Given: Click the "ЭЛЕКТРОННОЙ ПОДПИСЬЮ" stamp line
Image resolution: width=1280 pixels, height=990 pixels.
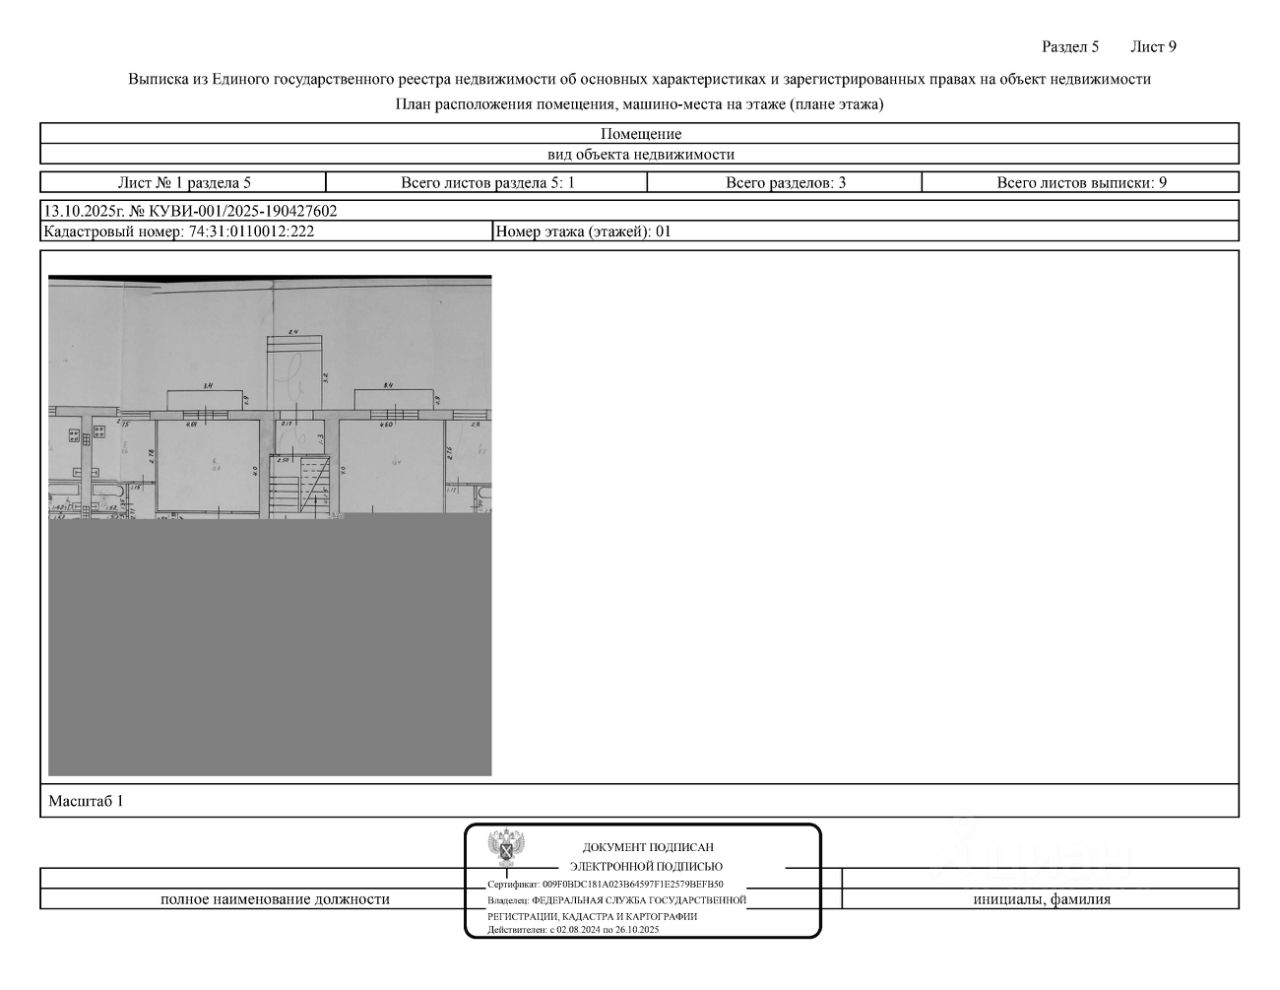Looking at the screenshot, I should click(x=646, y=867).
